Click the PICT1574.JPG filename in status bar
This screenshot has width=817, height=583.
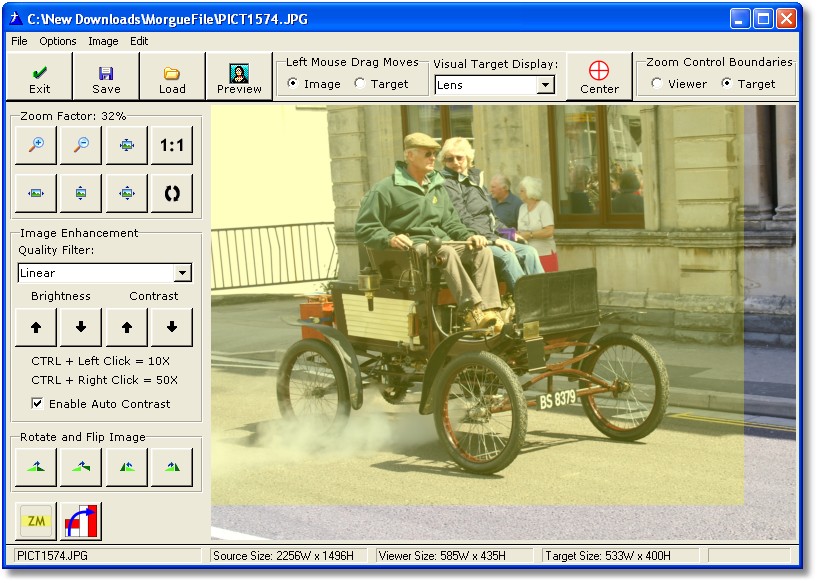click(52, 556)
